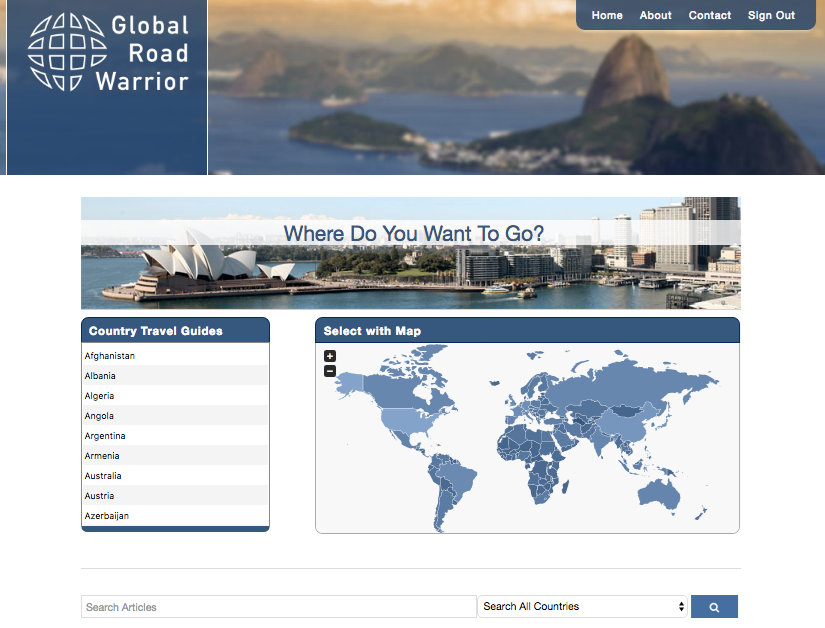Click Sign Out in top navigation

(x=771, y=15)
